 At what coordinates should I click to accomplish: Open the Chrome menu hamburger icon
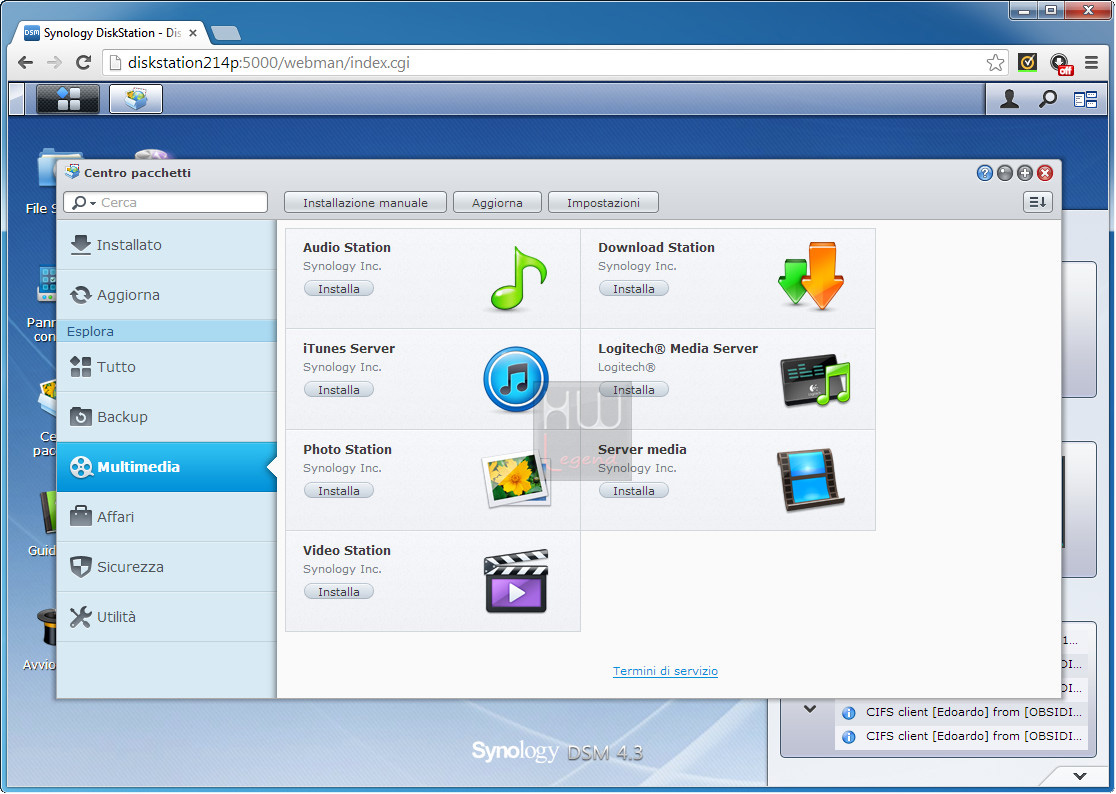tap(1091, 63)
